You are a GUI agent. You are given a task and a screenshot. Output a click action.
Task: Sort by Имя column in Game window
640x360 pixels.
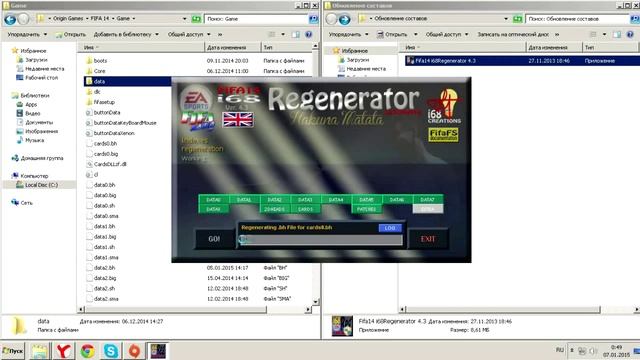(141, 47)
